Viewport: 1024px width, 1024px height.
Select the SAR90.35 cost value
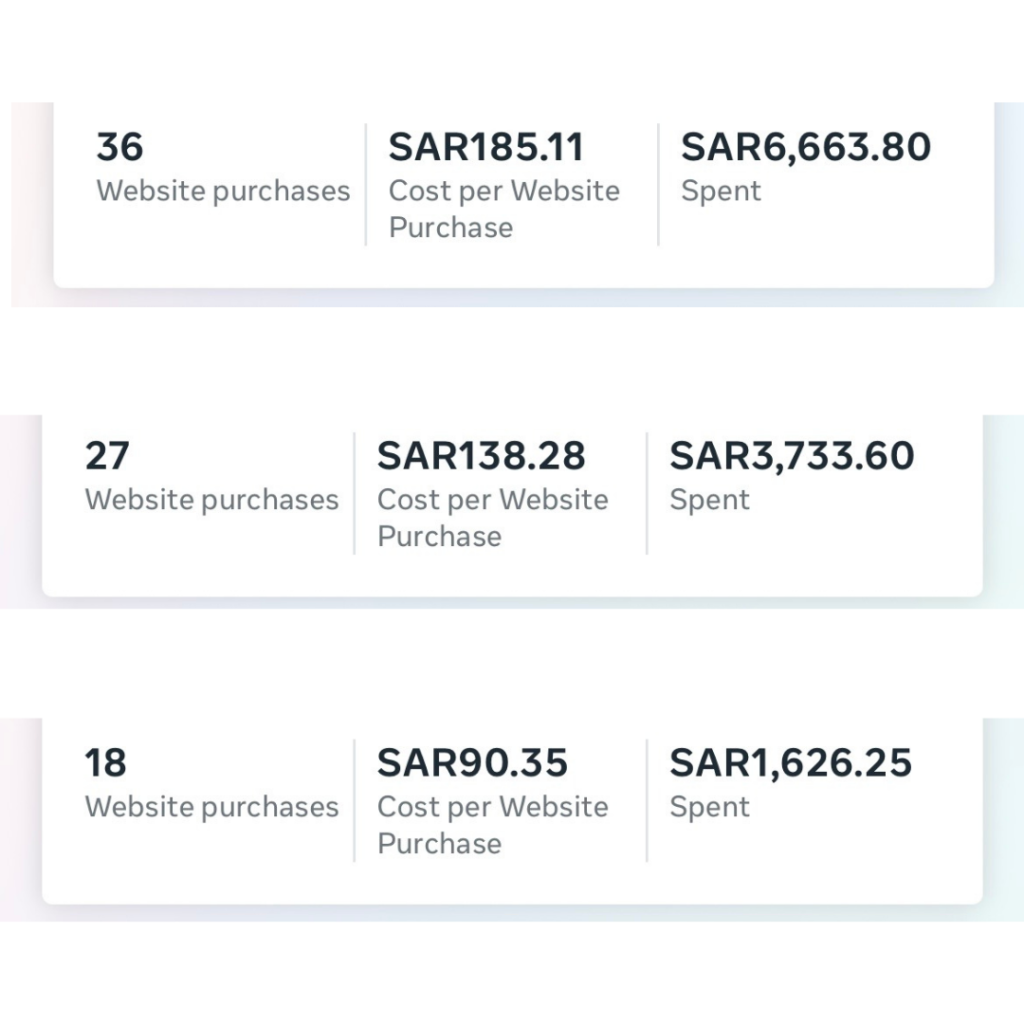(x=472, y=762)
